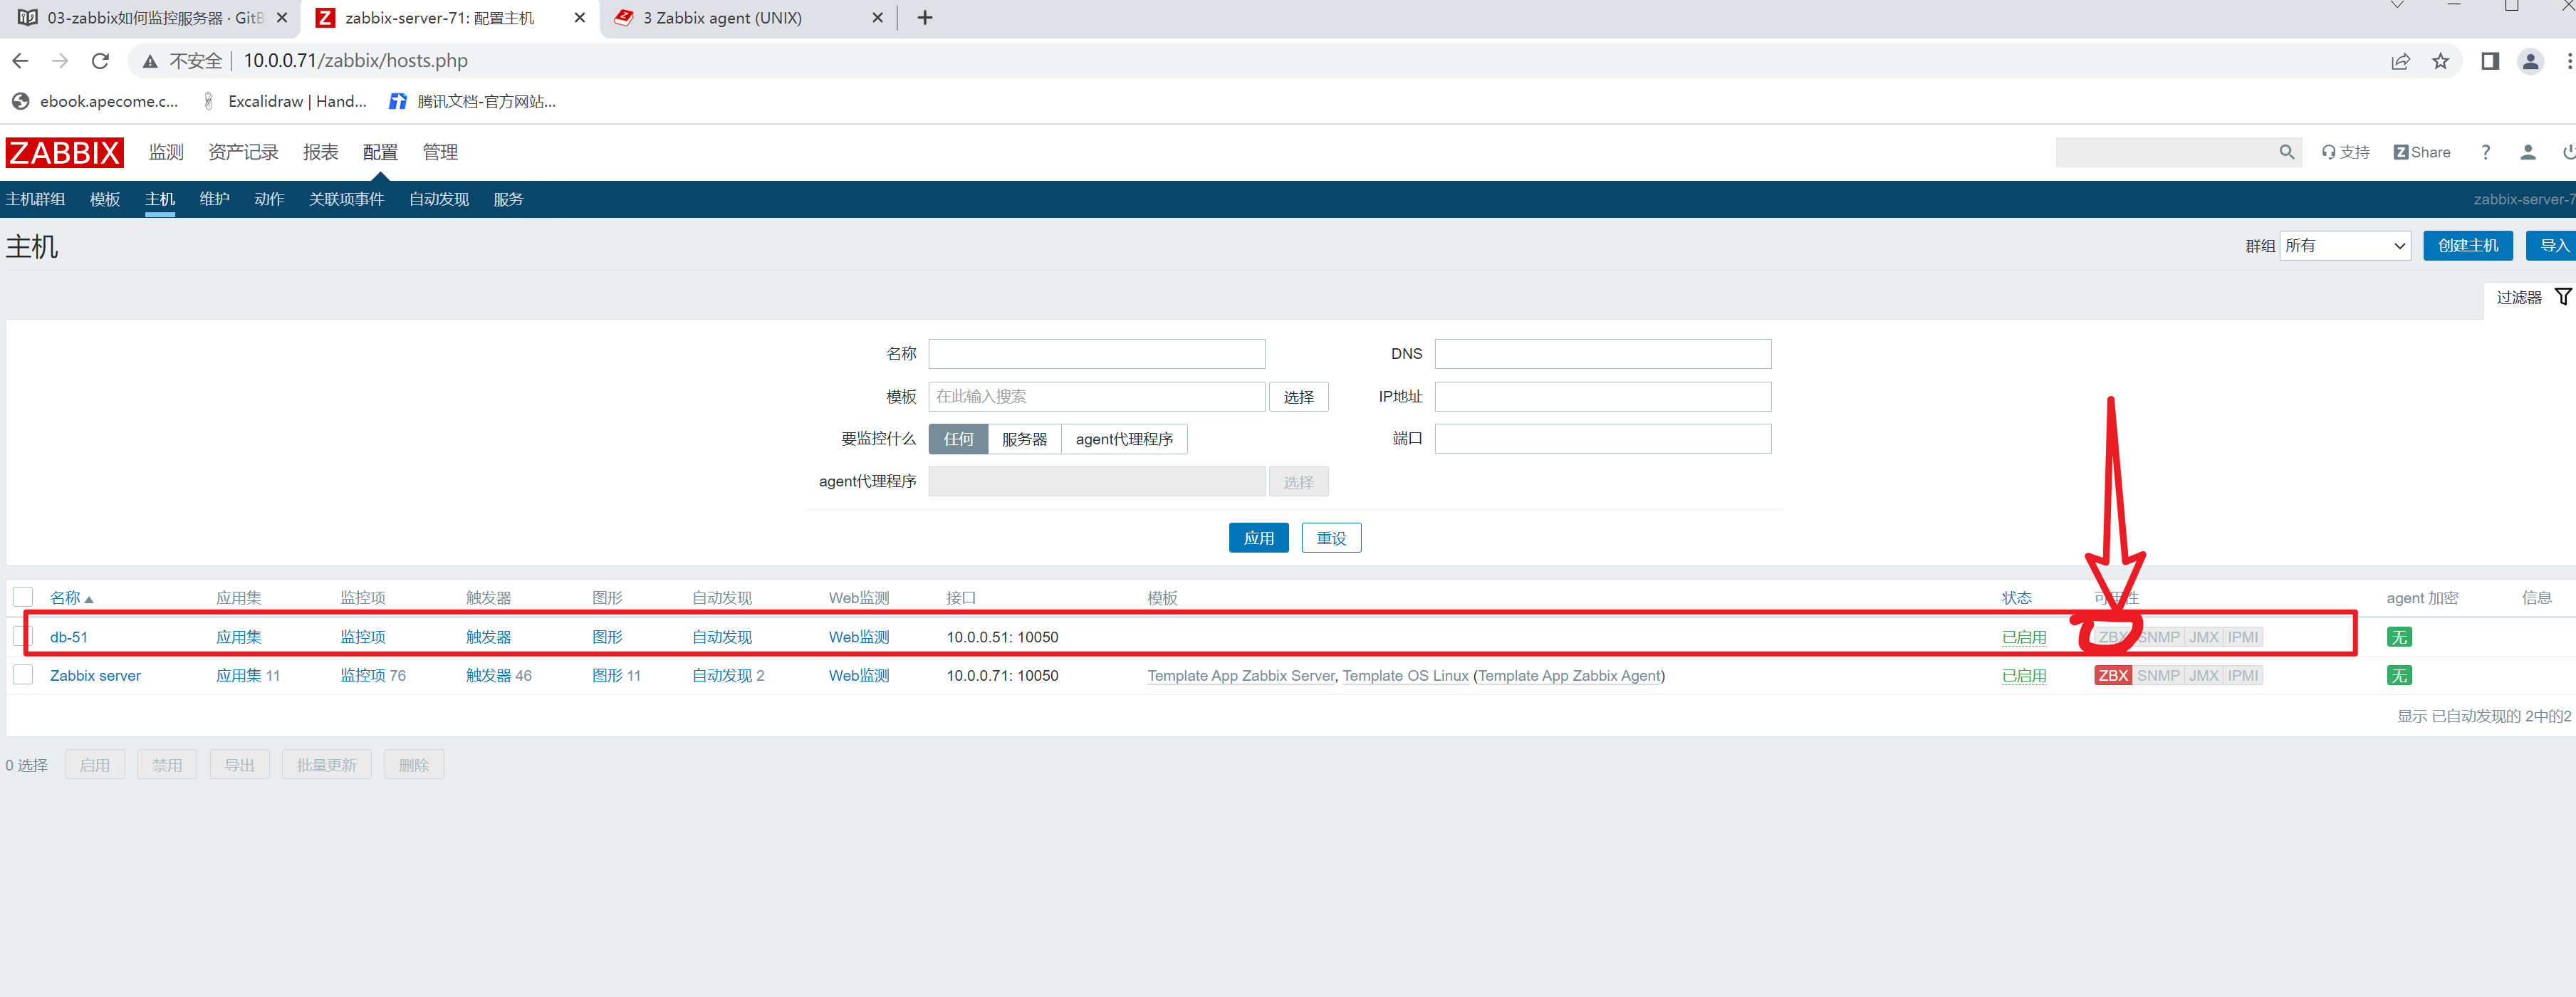Tick the checkbox for Zabbix server row

tap(23, 675)
